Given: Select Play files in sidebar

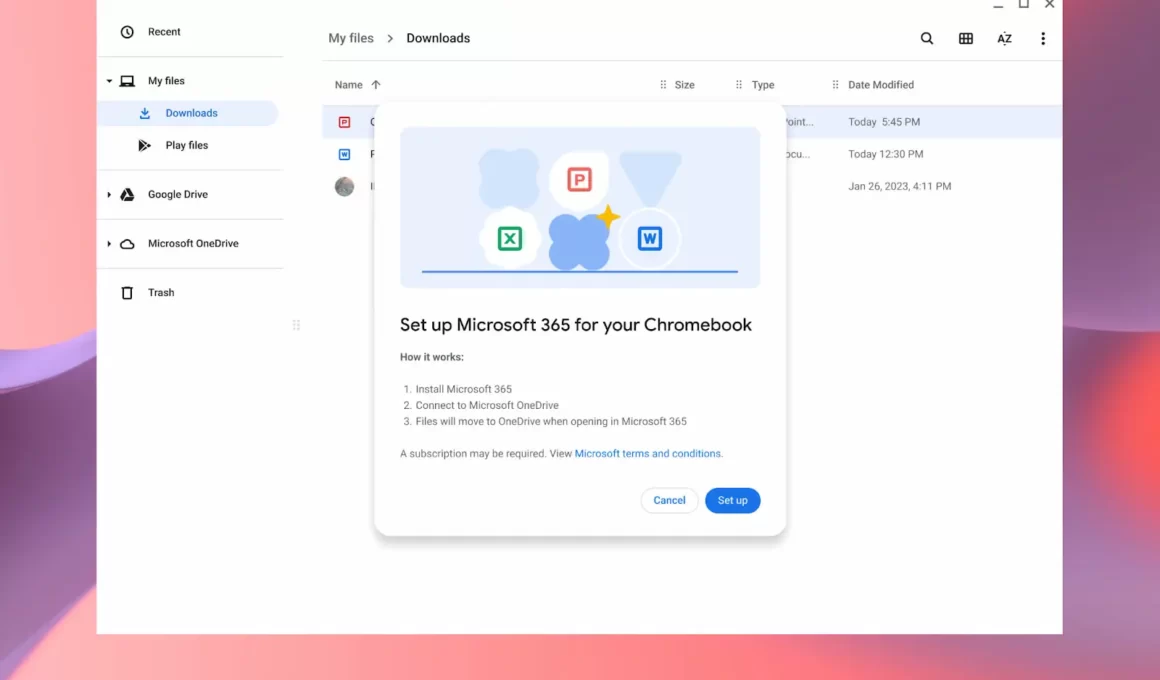Looking at the screenshot, I should 186,145.
